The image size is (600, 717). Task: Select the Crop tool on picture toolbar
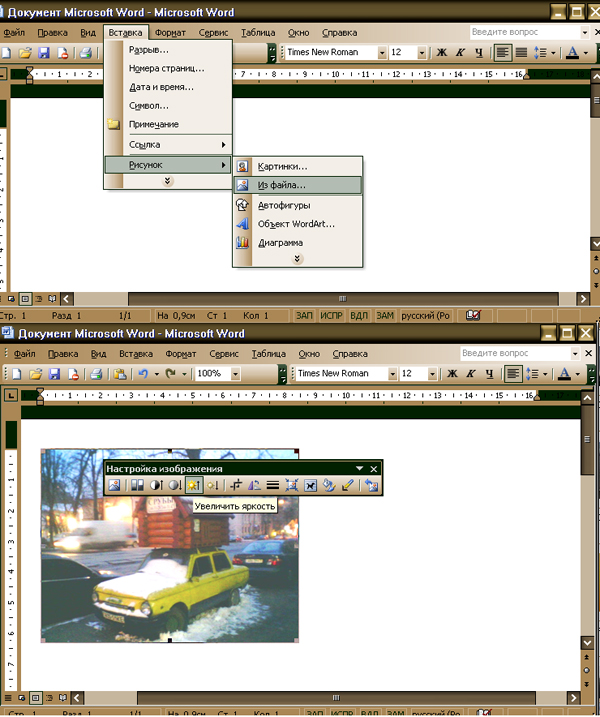pyautogui.click(x=236, y=485)
